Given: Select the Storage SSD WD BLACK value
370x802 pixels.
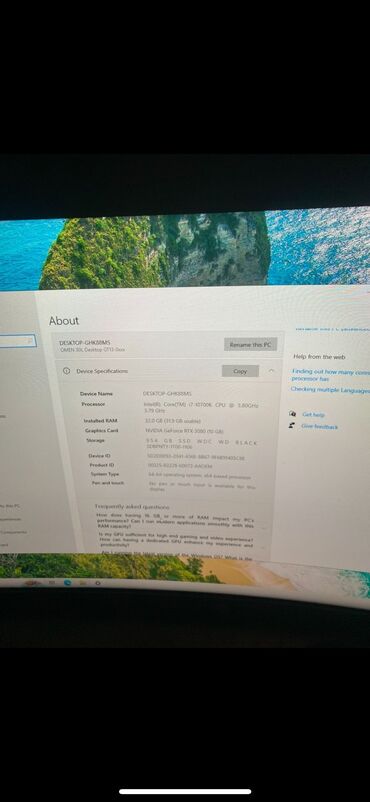Looking at the screenshot, I should 202,444.
